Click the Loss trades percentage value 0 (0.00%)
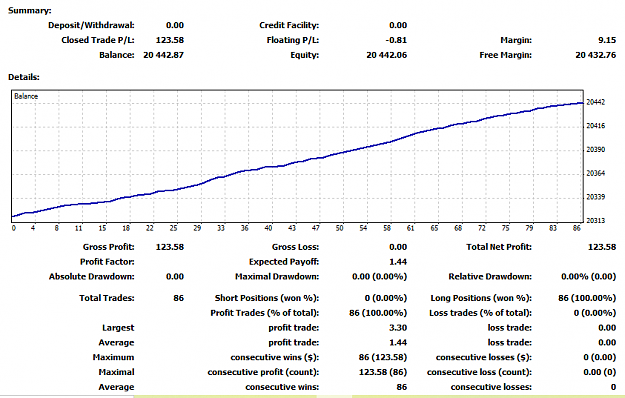The image size is (625, 398). (595, 313)
